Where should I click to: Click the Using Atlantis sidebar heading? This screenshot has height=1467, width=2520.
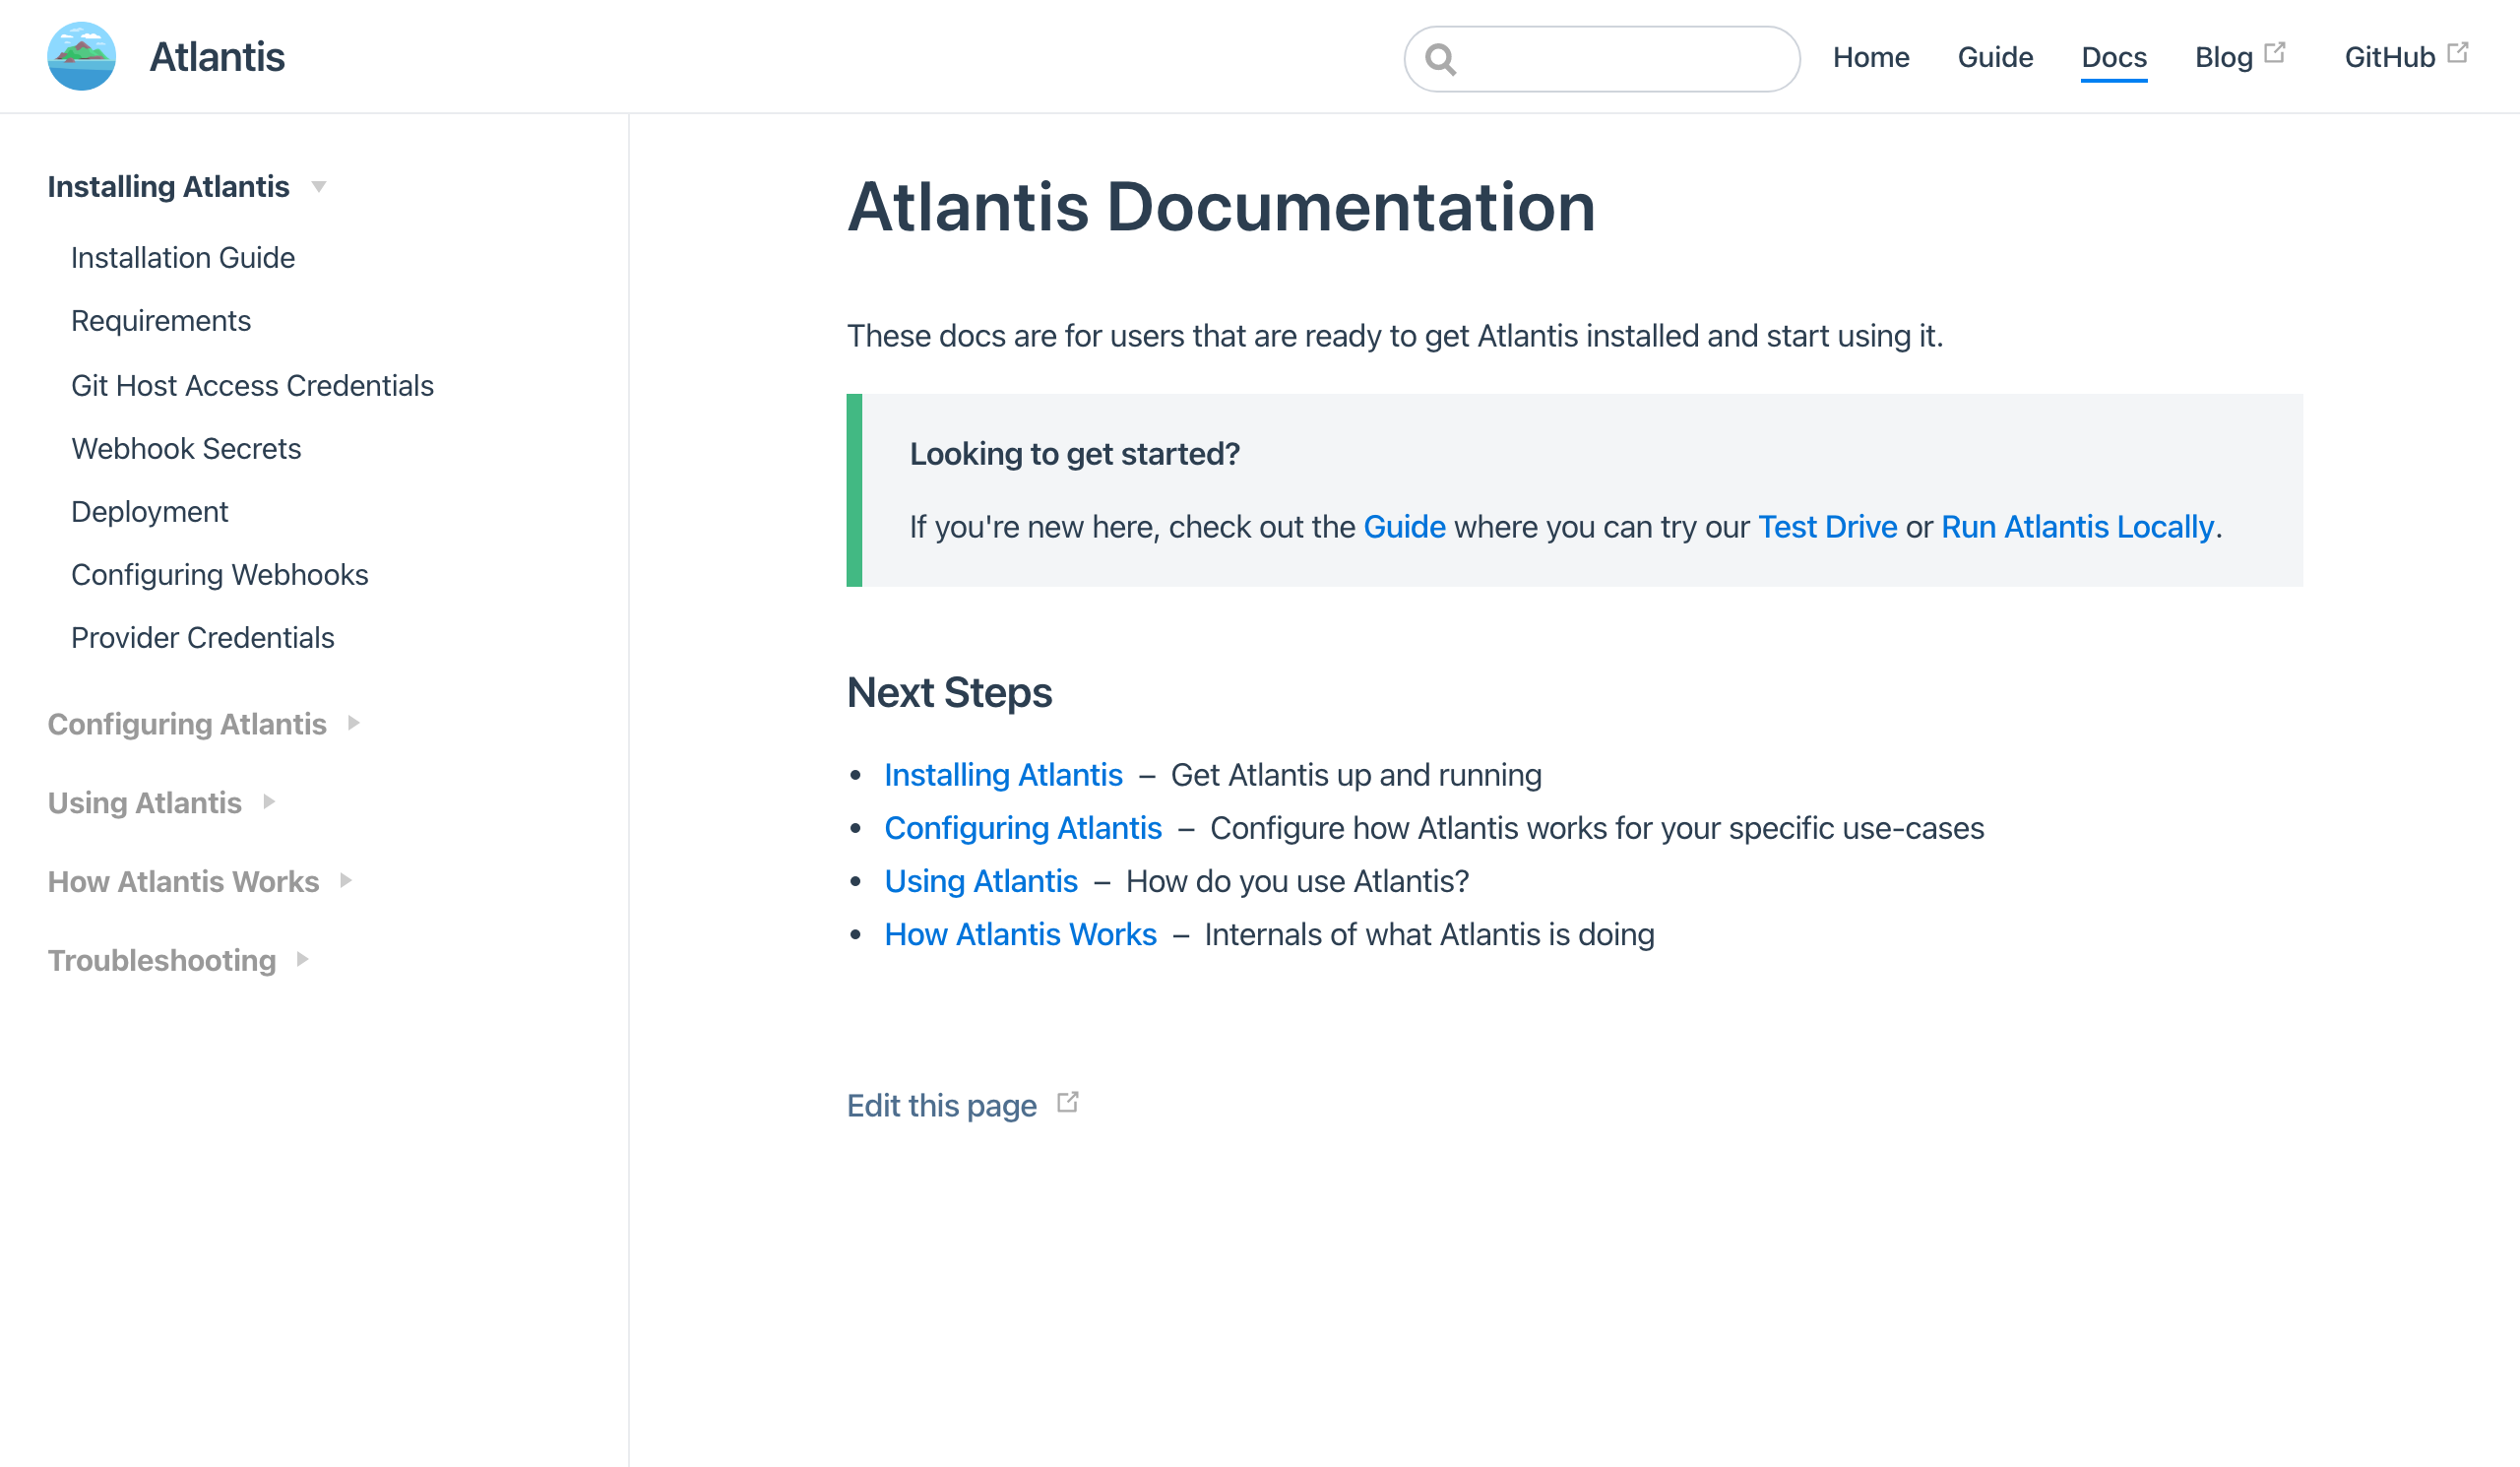point(145,803)
